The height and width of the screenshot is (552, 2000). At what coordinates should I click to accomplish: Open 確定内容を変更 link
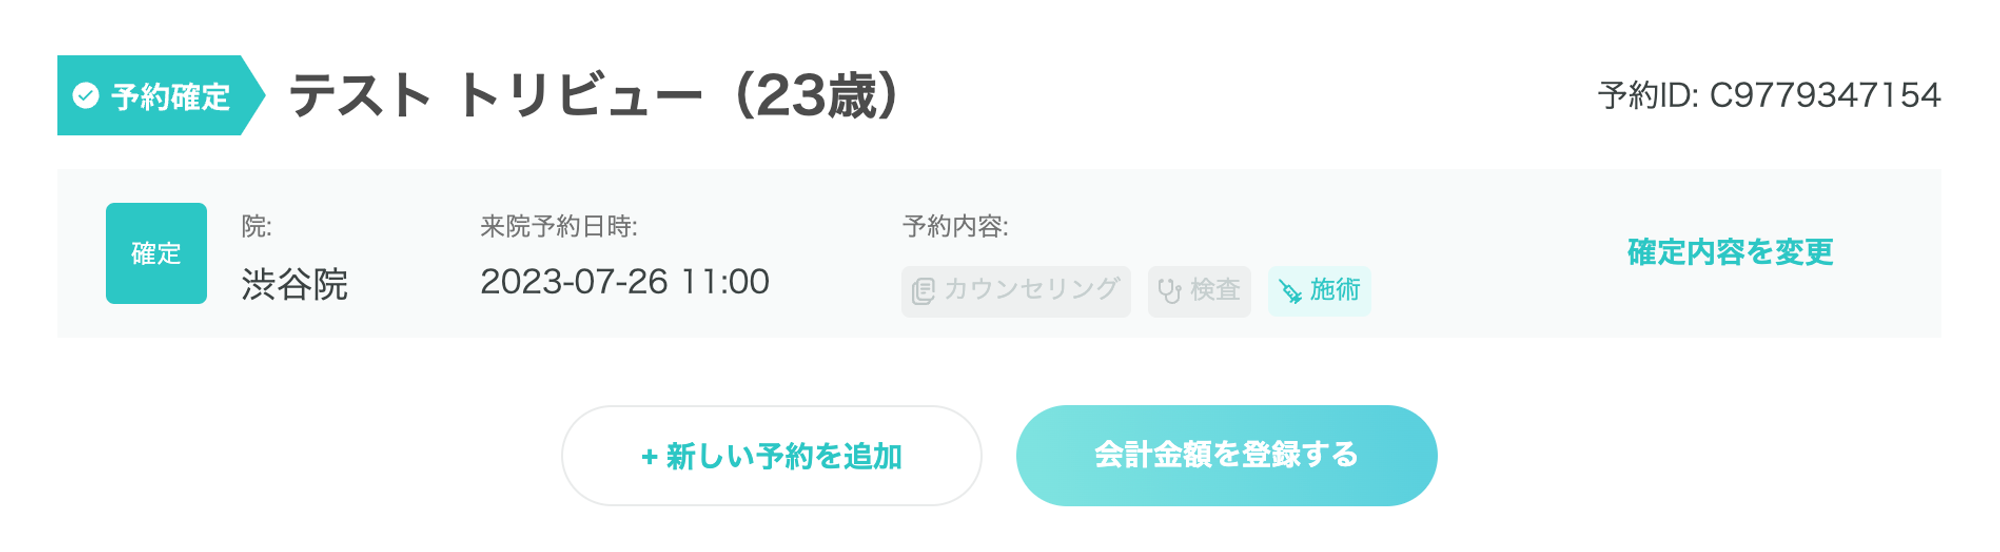pyautogui.click(x=1729, y=252)
